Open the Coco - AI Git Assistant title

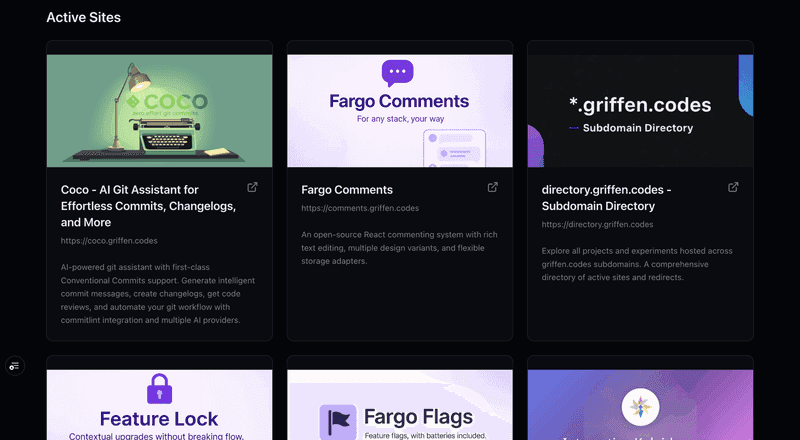click(x=148, y=206)
